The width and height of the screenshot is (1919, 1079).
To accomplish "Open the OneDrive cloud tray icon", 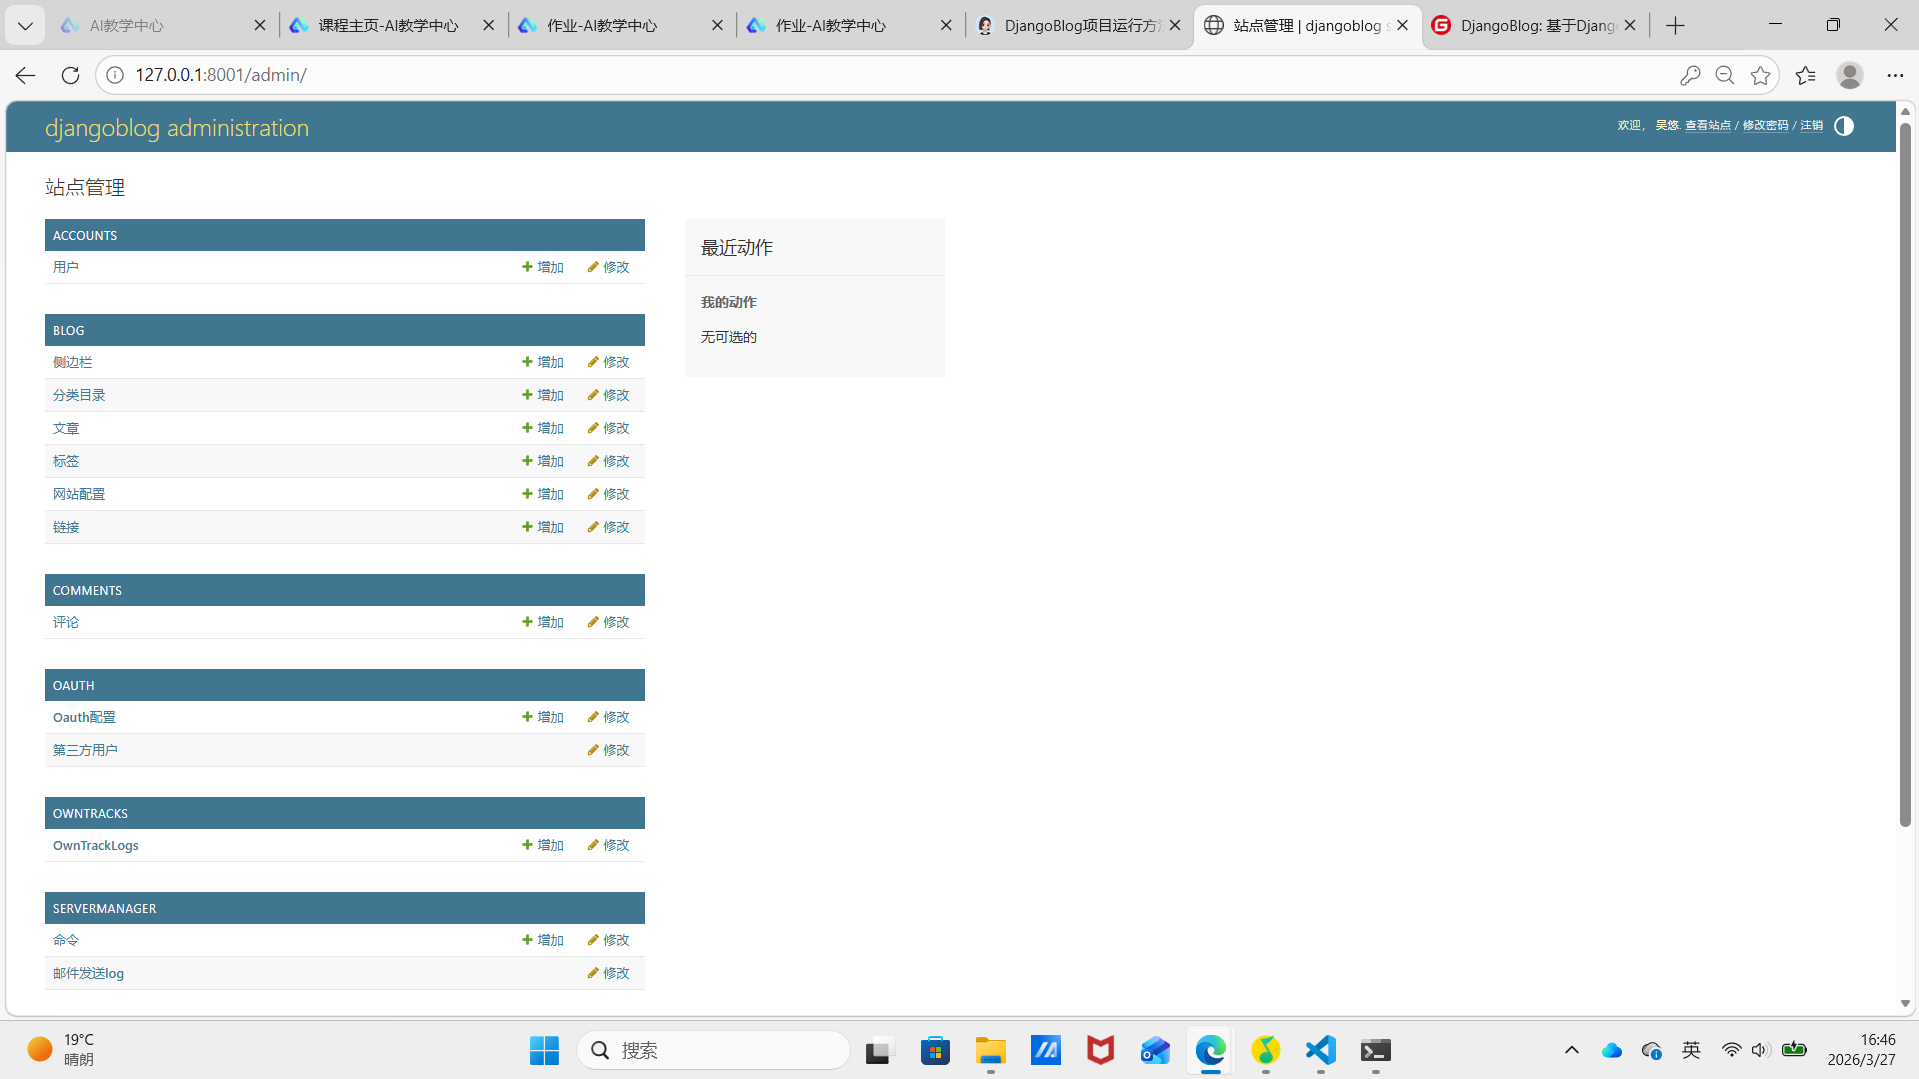I will (1612, 1050).
